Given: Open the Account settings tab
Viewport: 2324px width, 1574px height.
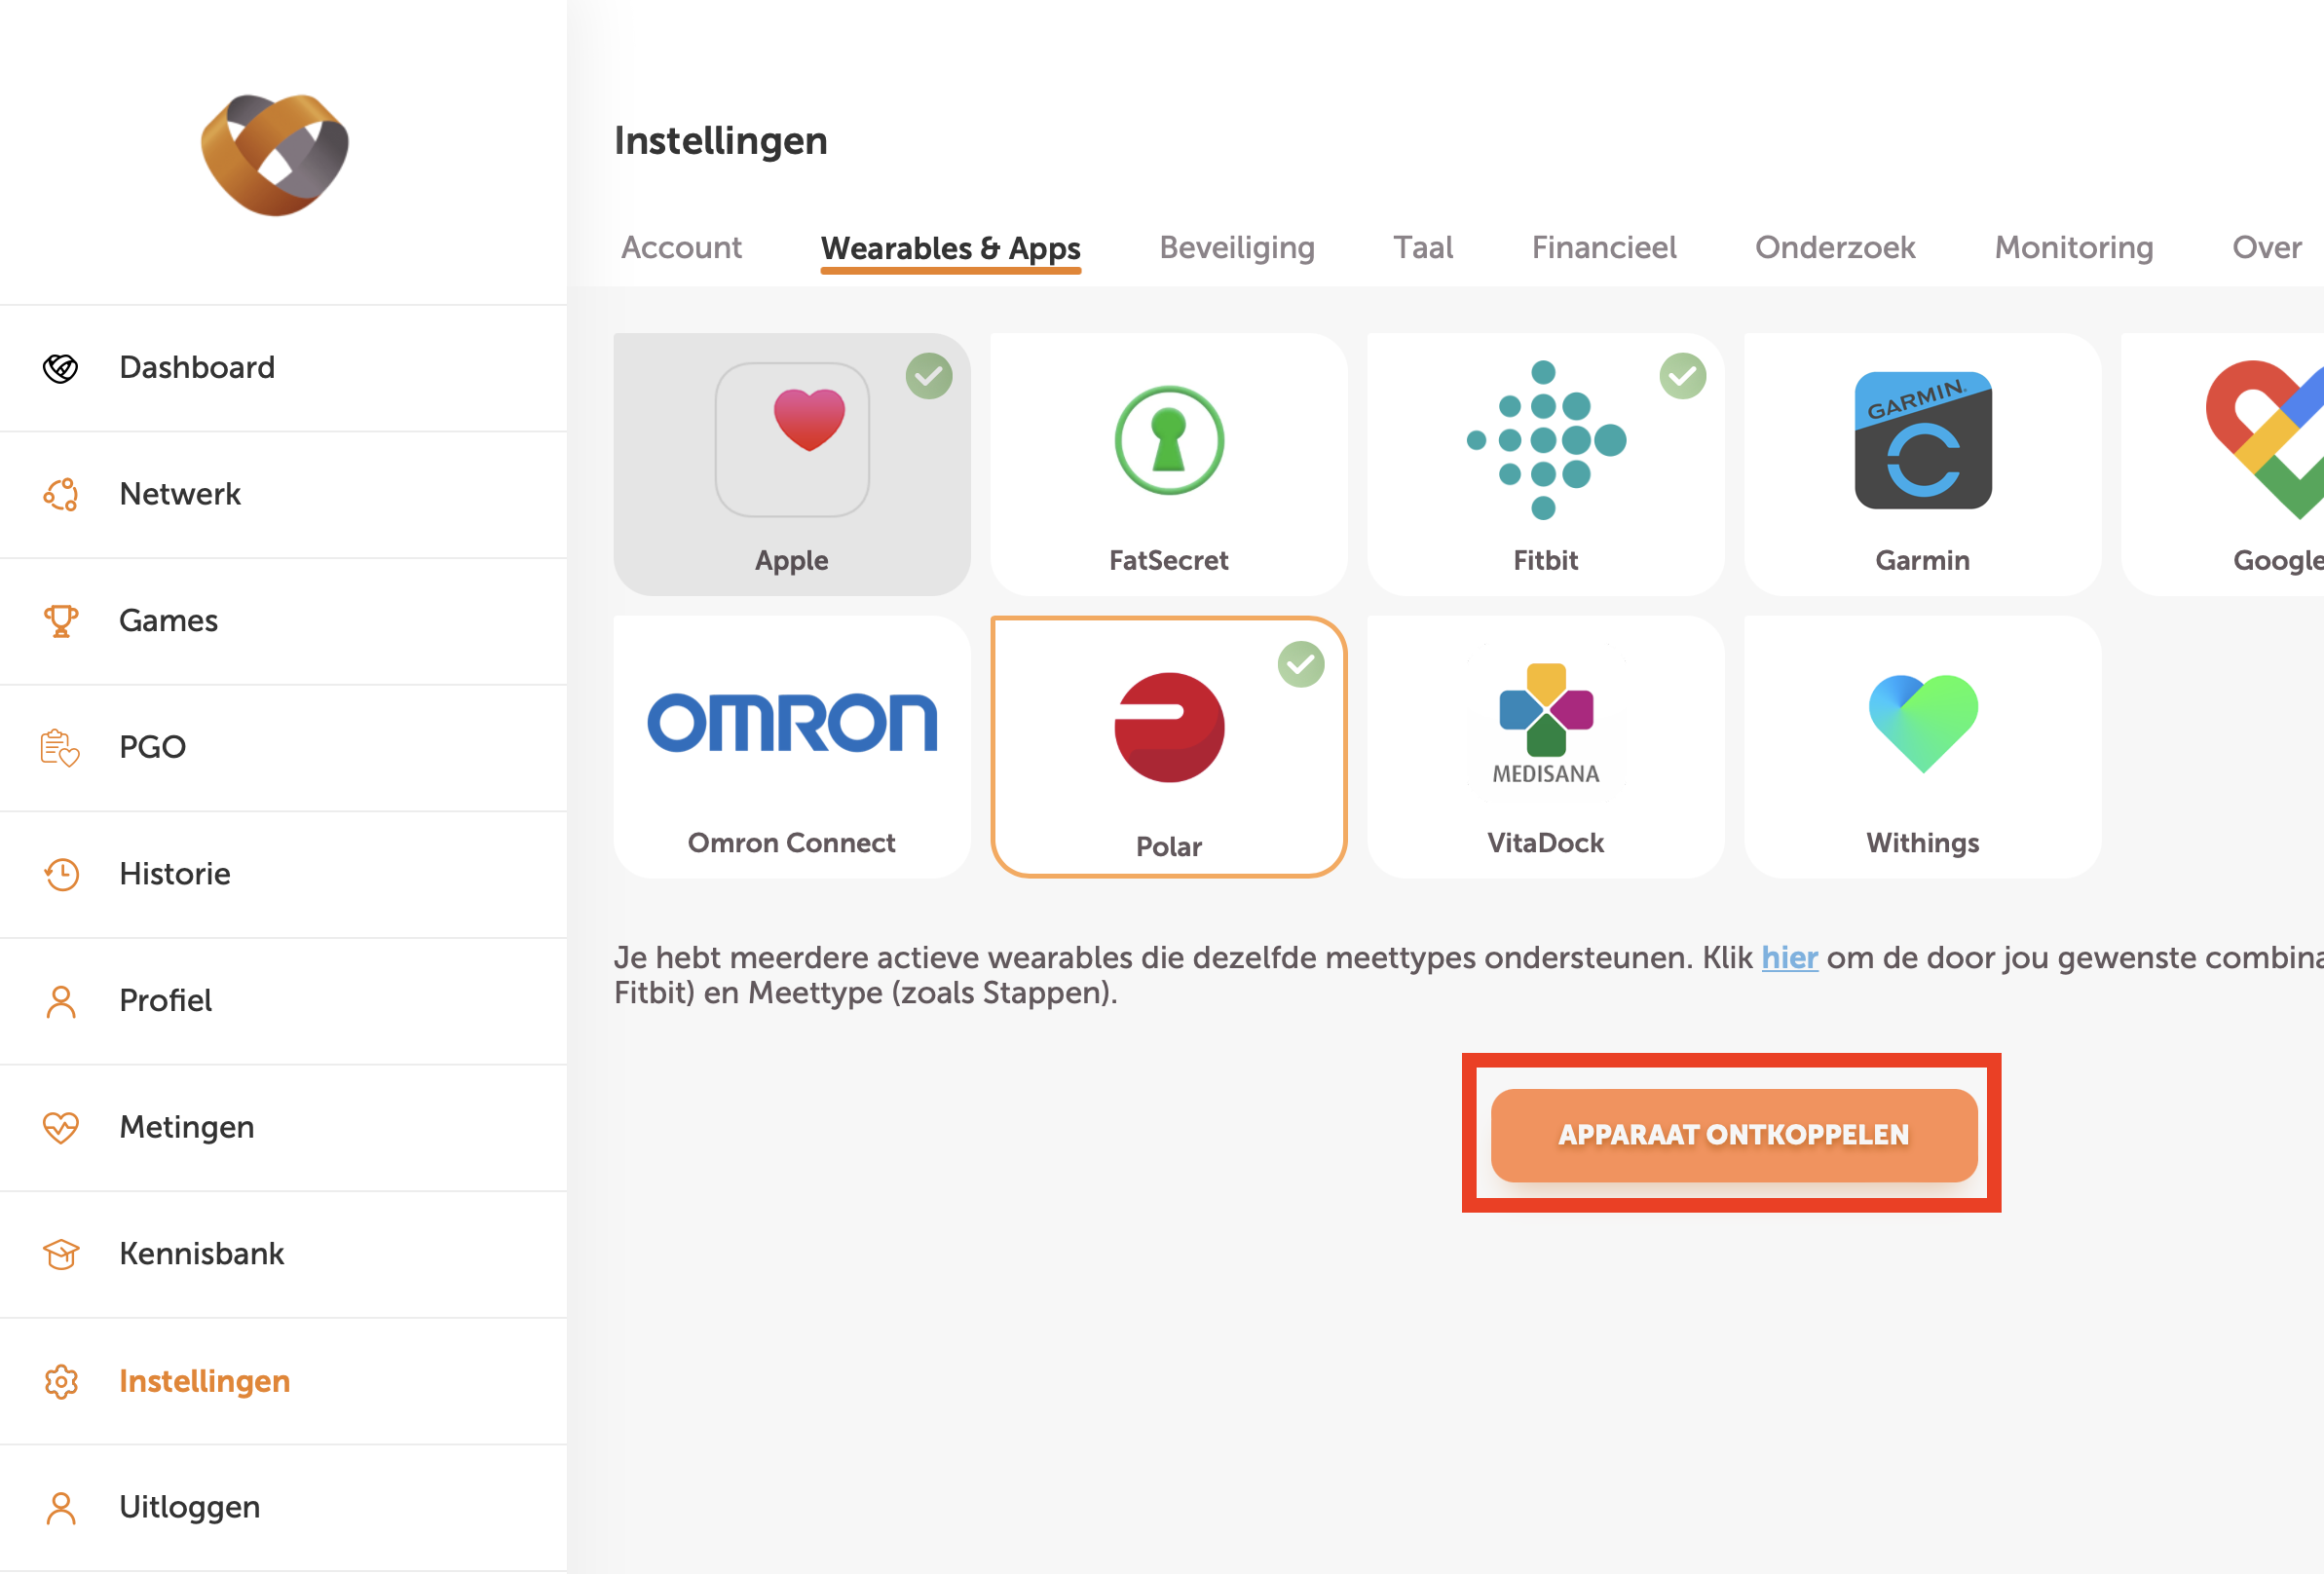Looking at the screenshot, I should tap(681, 247).
